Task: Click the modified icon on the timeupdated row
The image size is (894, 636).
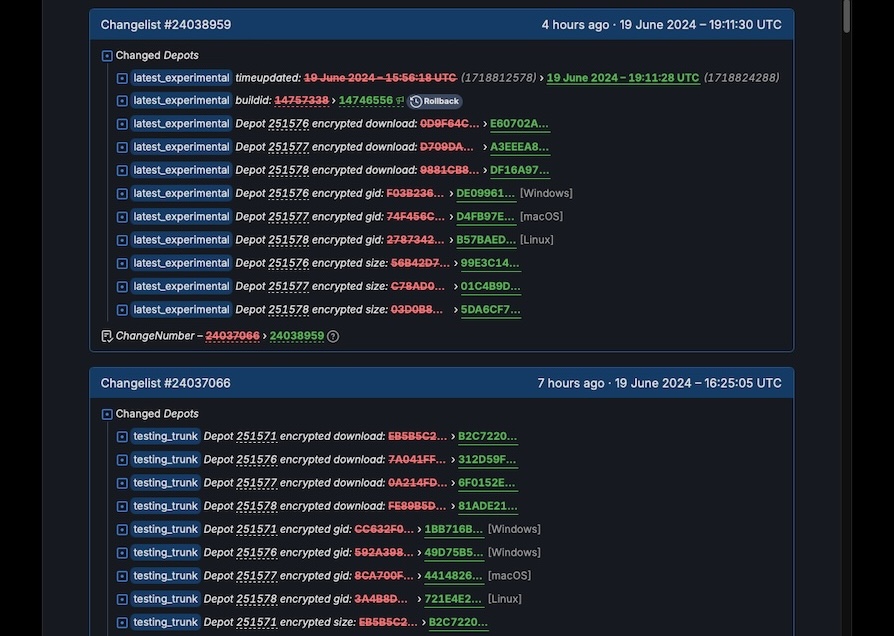Action: click(122, 78)
